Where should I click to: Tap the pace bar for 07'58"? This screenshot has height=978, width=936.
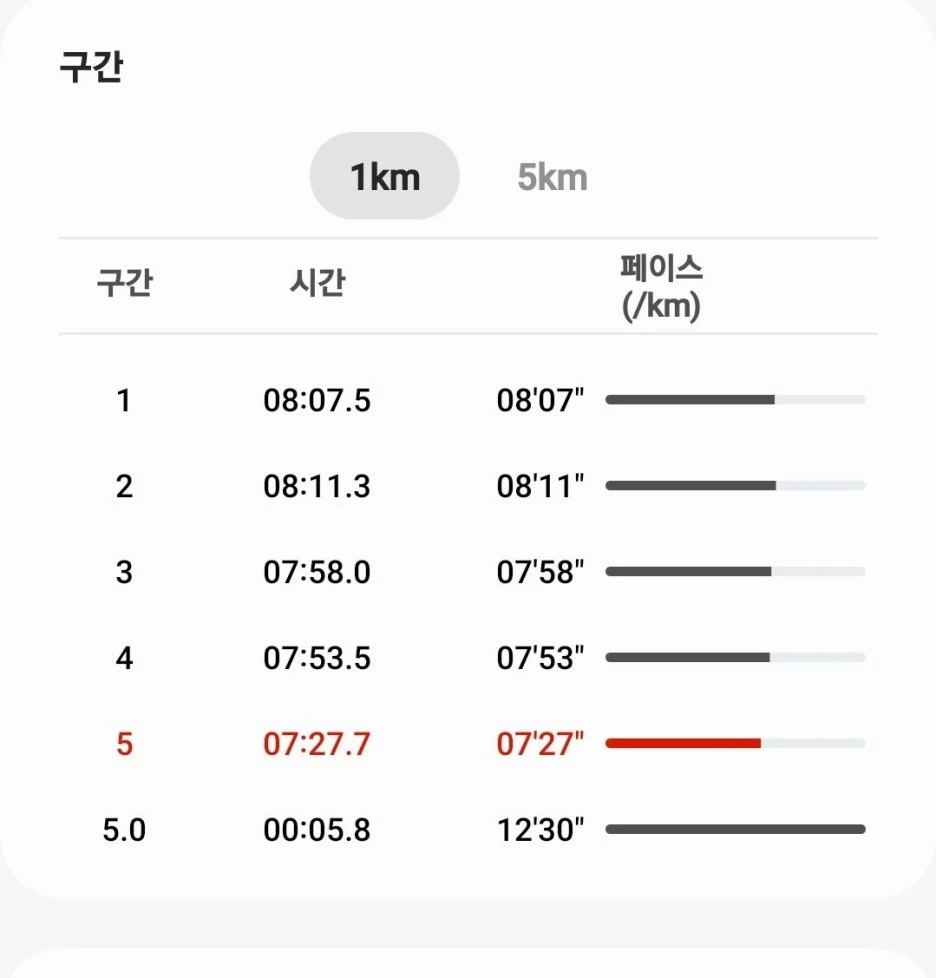(x=735, y=572)
